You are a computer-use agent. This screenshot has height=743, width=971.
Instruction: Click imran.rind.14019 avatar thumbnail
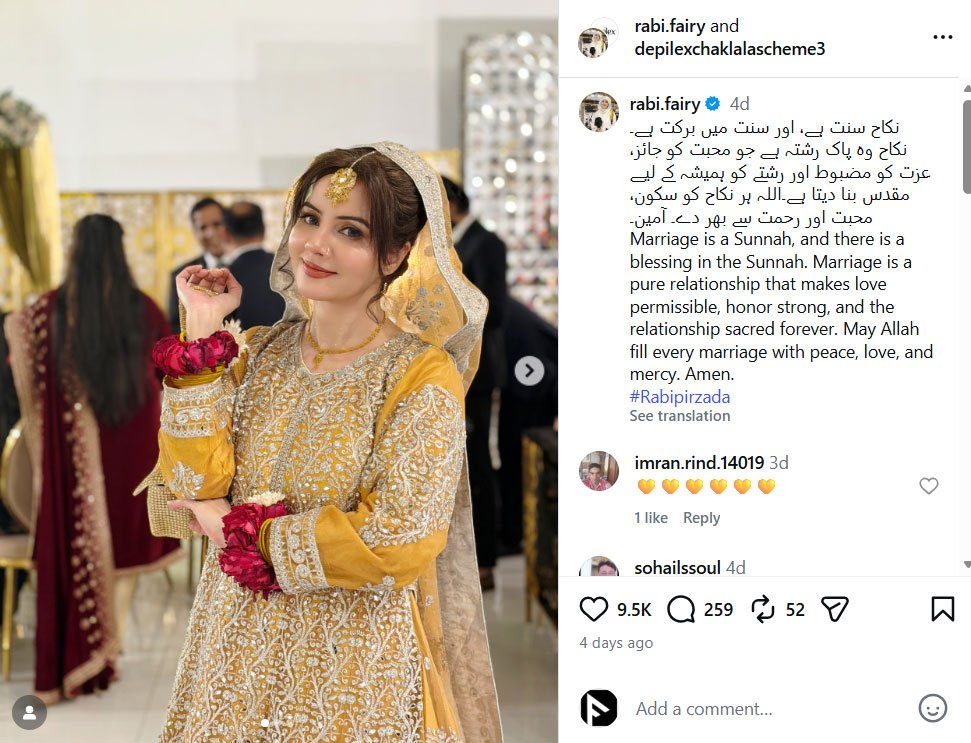coord(599,471)
